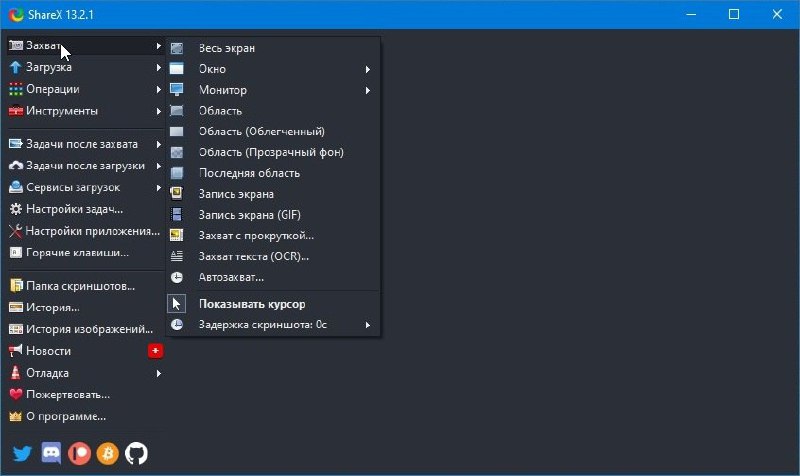This screenshot has height=476, width=800.
Task: Click the tools icon of Настройки приложения
Action: click(x=16, y=231)
